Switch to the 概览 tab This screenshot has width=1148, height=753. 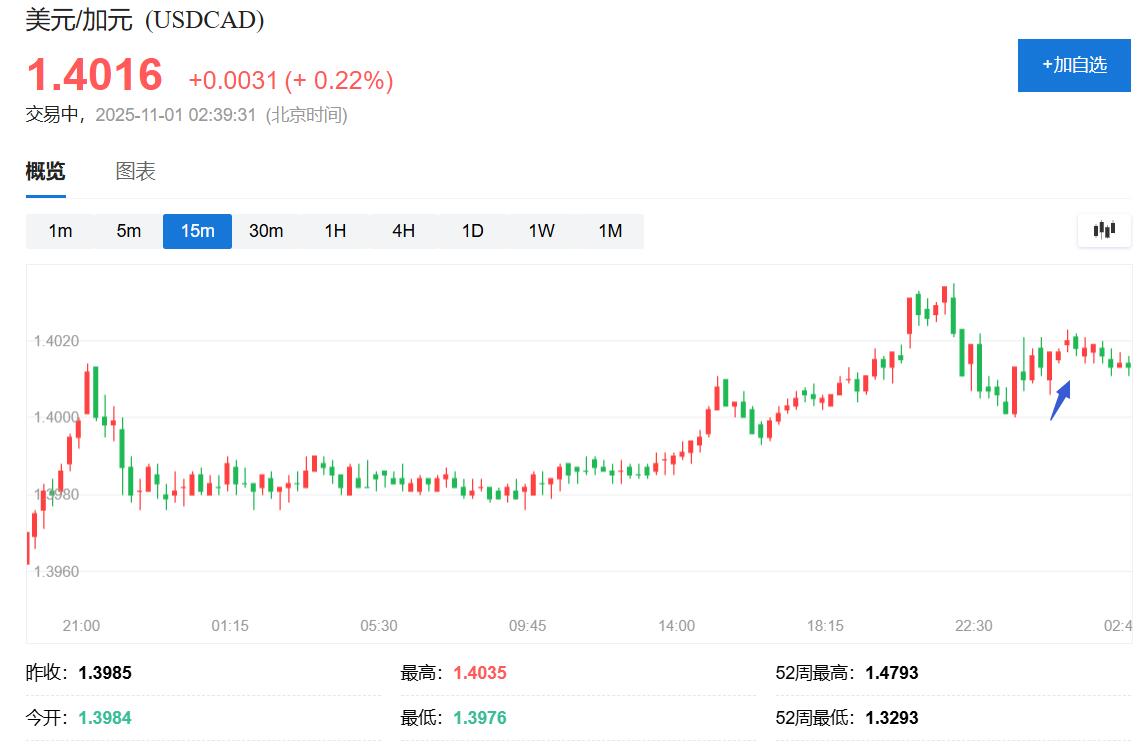coord(45,171)
